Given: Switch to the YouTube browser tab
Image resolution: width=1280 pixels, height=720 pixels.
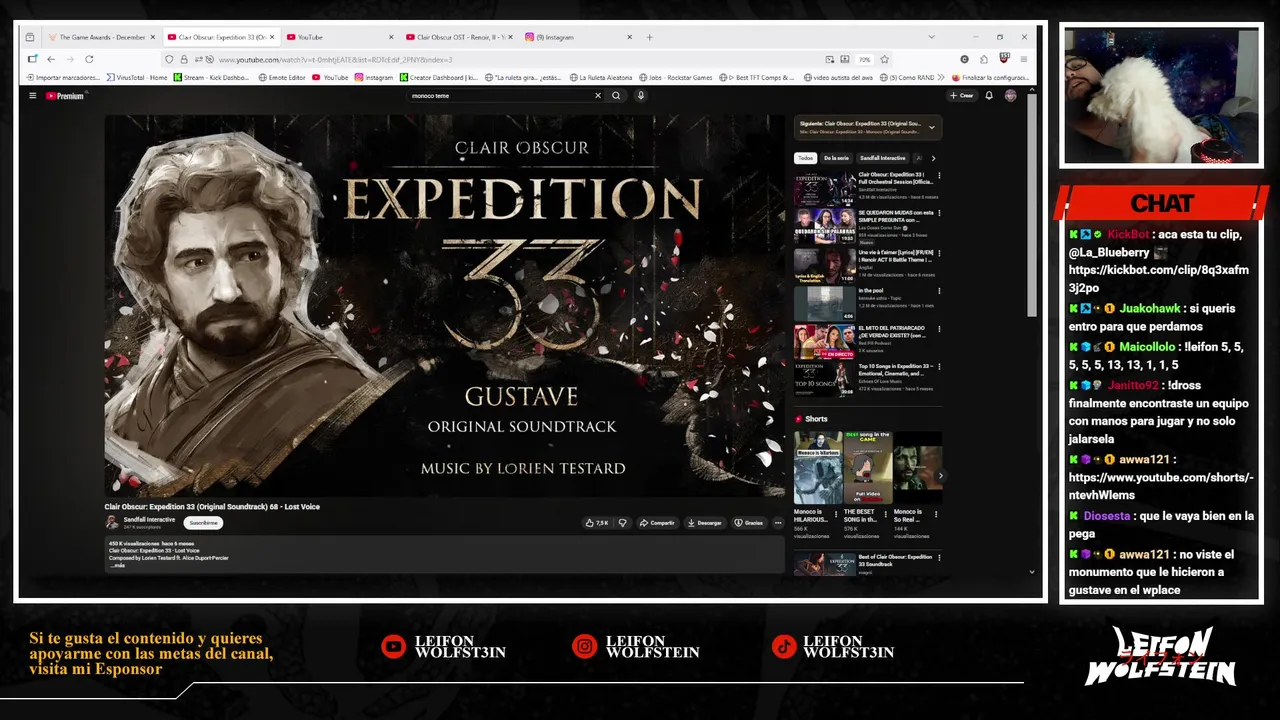Looking at the screenshot, I should 340,37.
